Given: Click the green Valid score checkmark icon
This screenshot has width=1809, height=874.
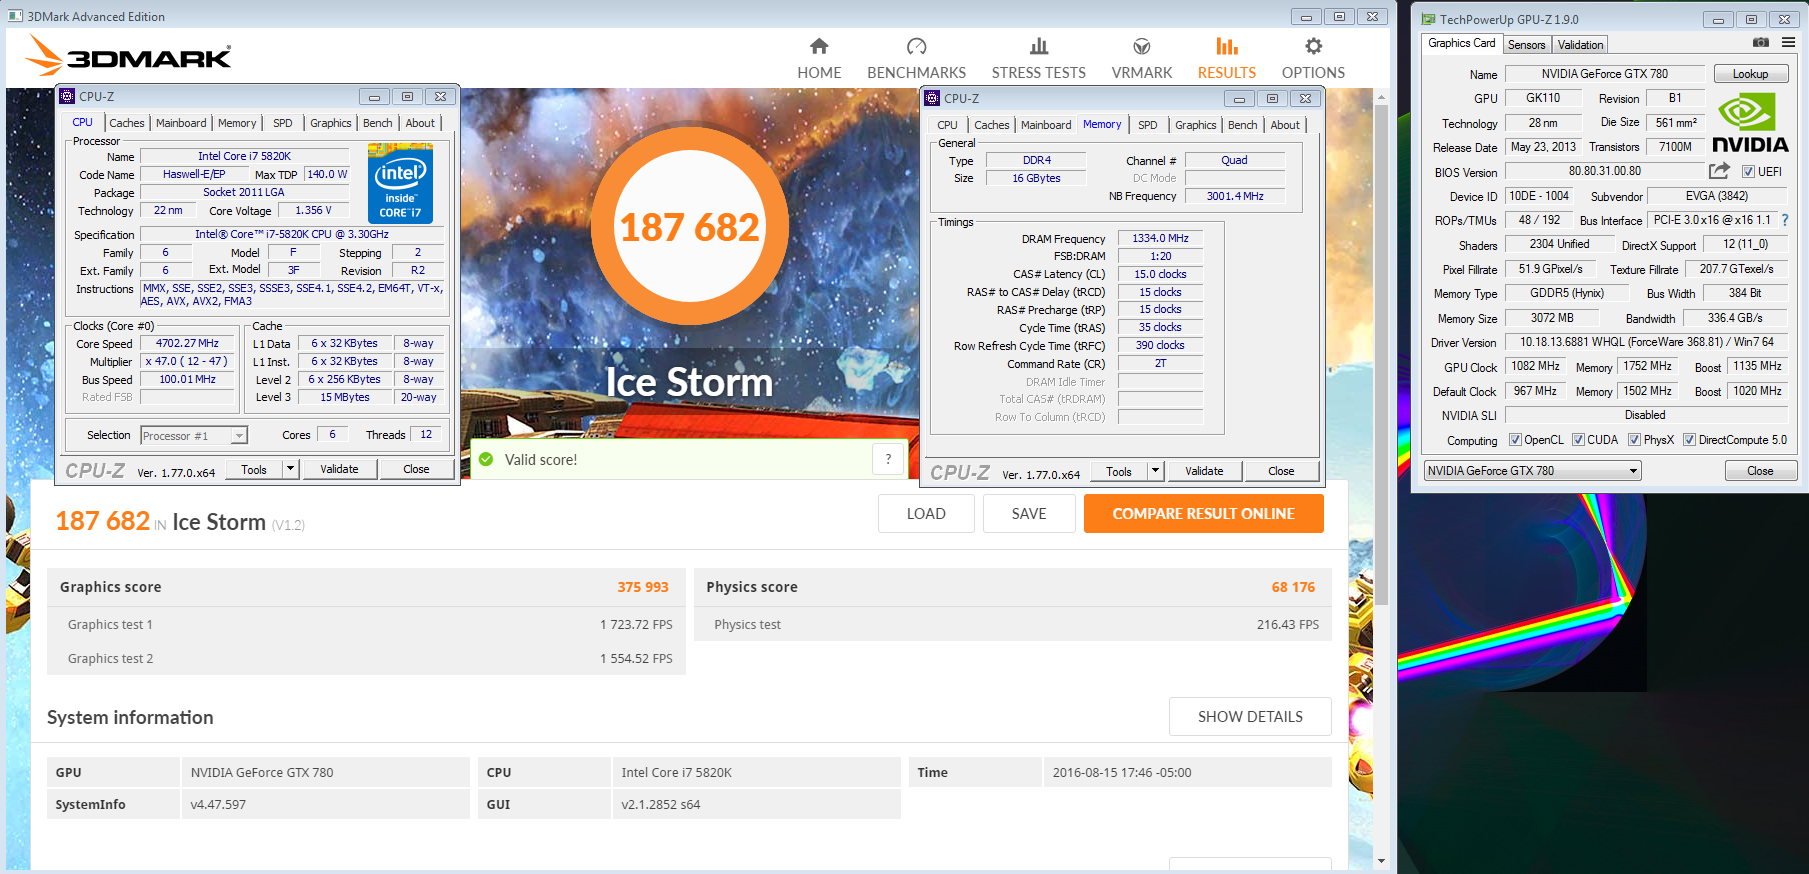Looking at the screenshot, I should pyautogui.click(x=486, y=459).
